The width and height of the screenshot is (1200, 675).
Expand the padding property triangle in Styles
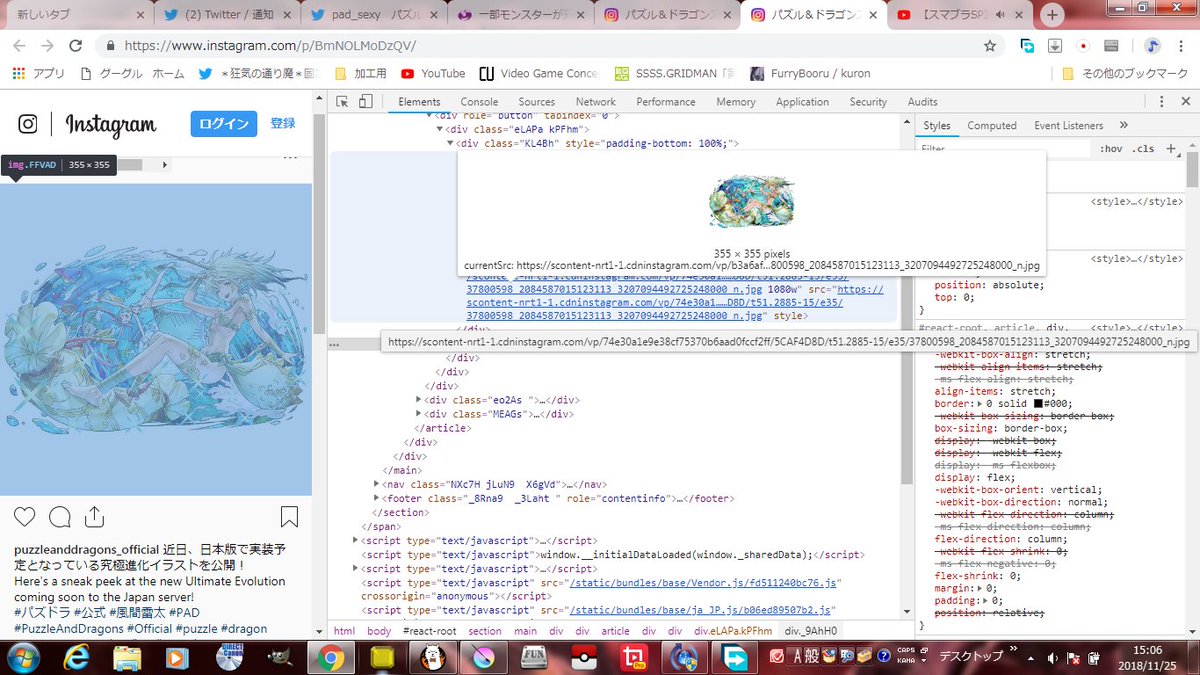pyautogui.click(x=987, y=600)
